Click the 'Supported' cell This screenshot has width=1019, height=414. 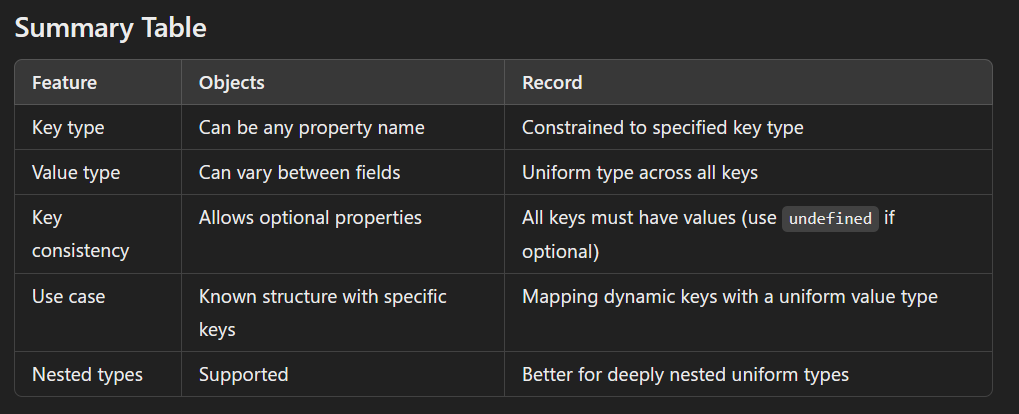click(243, 375)
